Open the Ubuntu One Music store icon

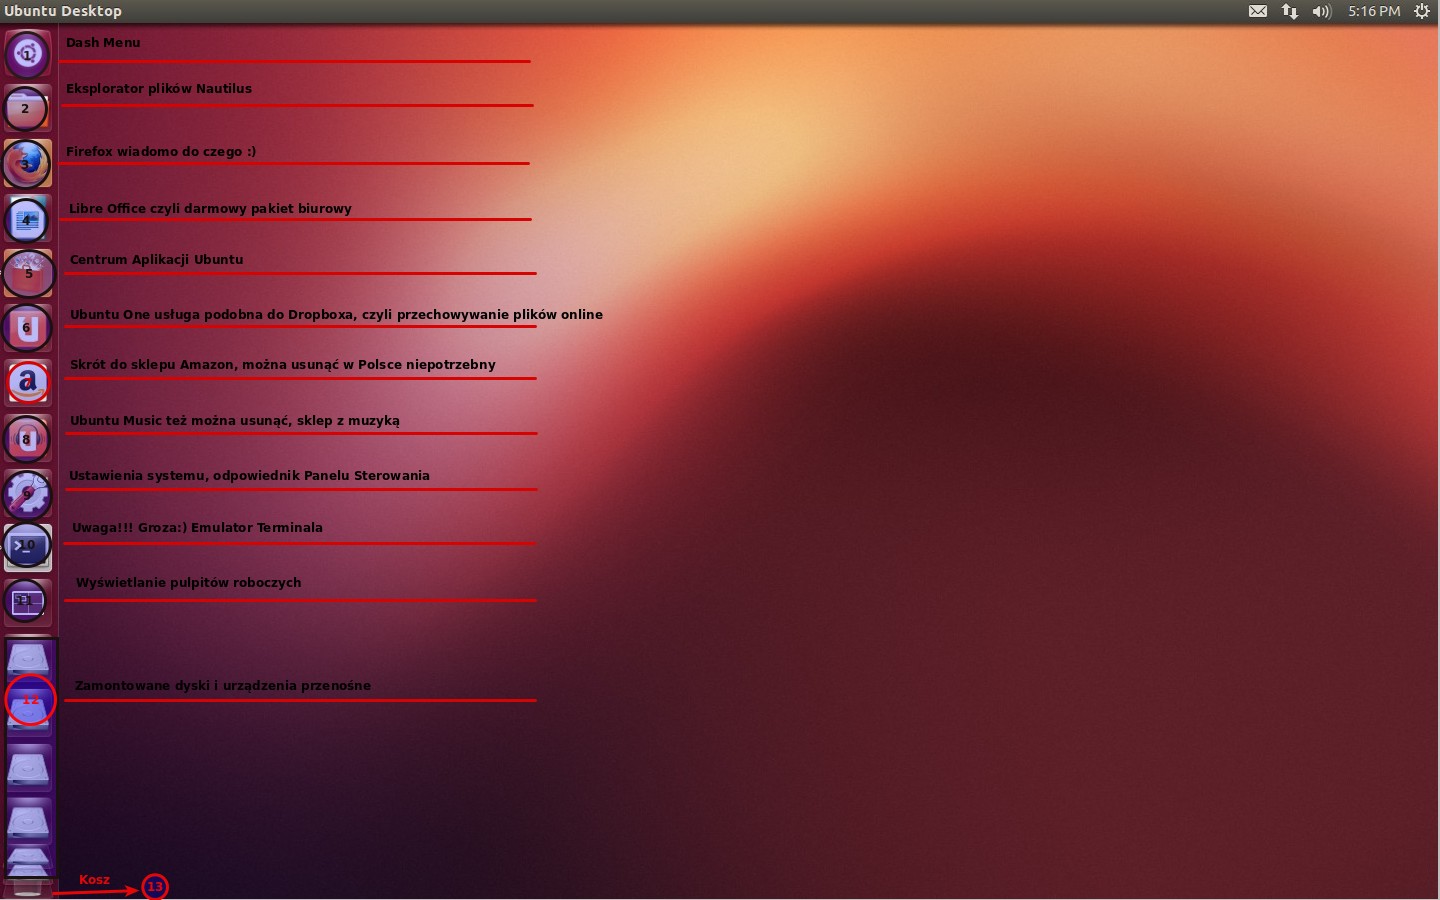27,437
